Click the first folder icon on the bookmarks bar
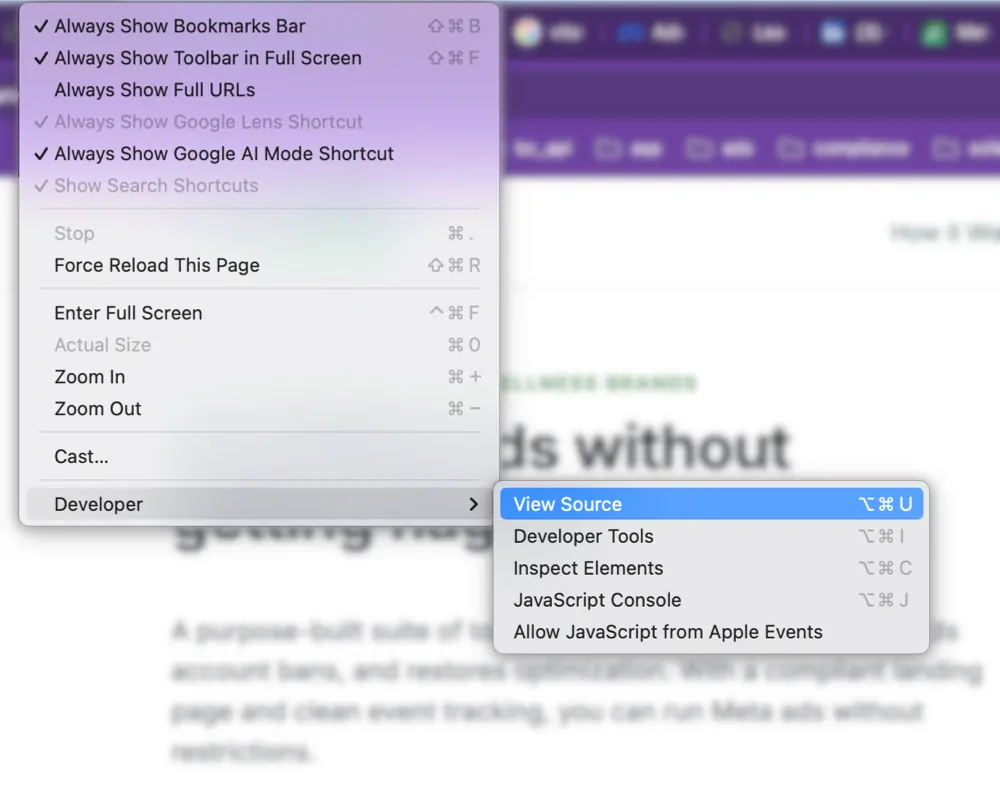The height and width of the screenshot is (800, 1000). coord(607,147)
